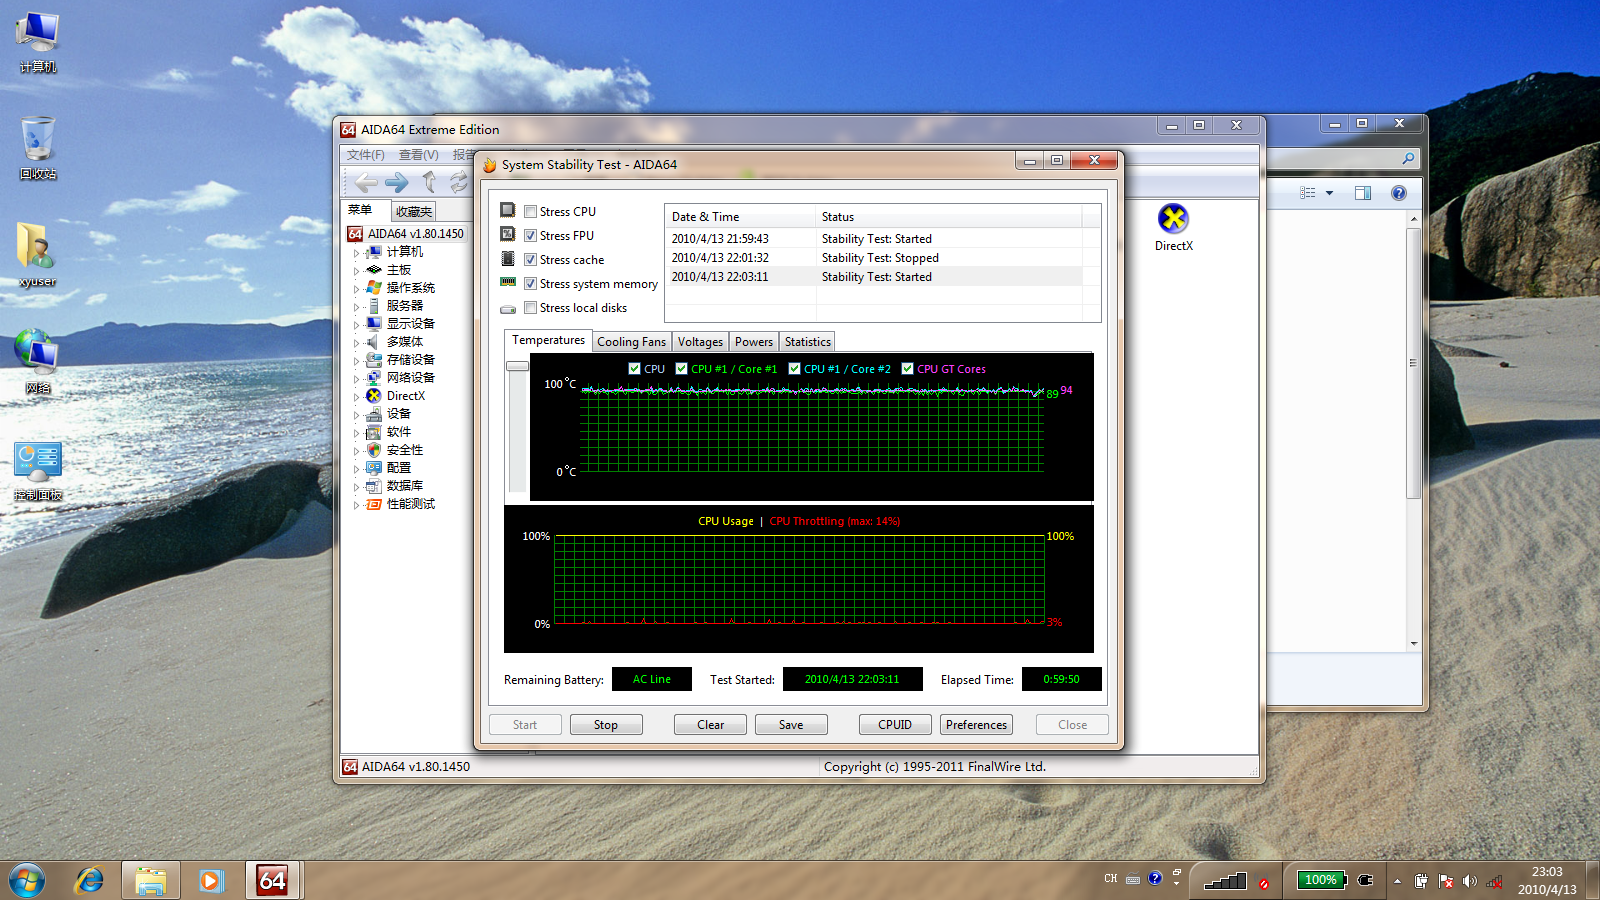Click the memory module icon beside Stress system memory

[508, 283]
